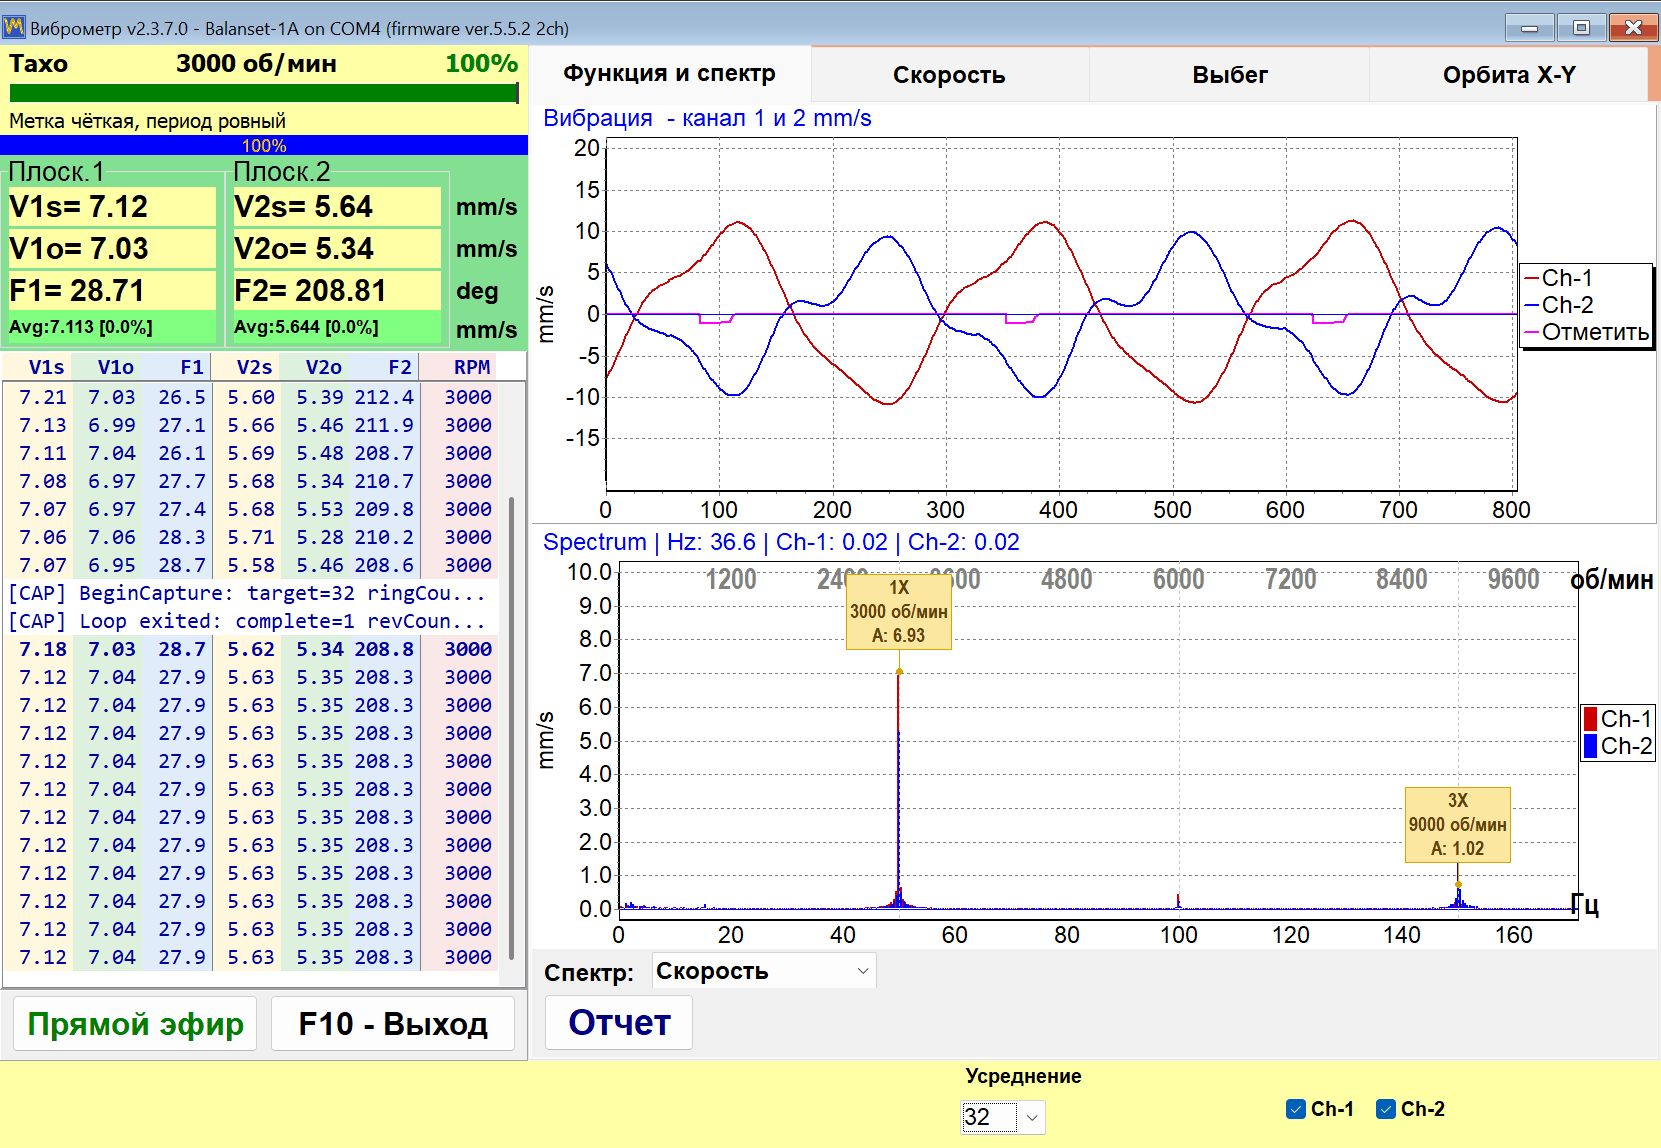The height and width of the screenshot is (1148, 1661).
Task: Click the red Ch-1 swatch in spectrum legend
Action: pos(1590,719)
